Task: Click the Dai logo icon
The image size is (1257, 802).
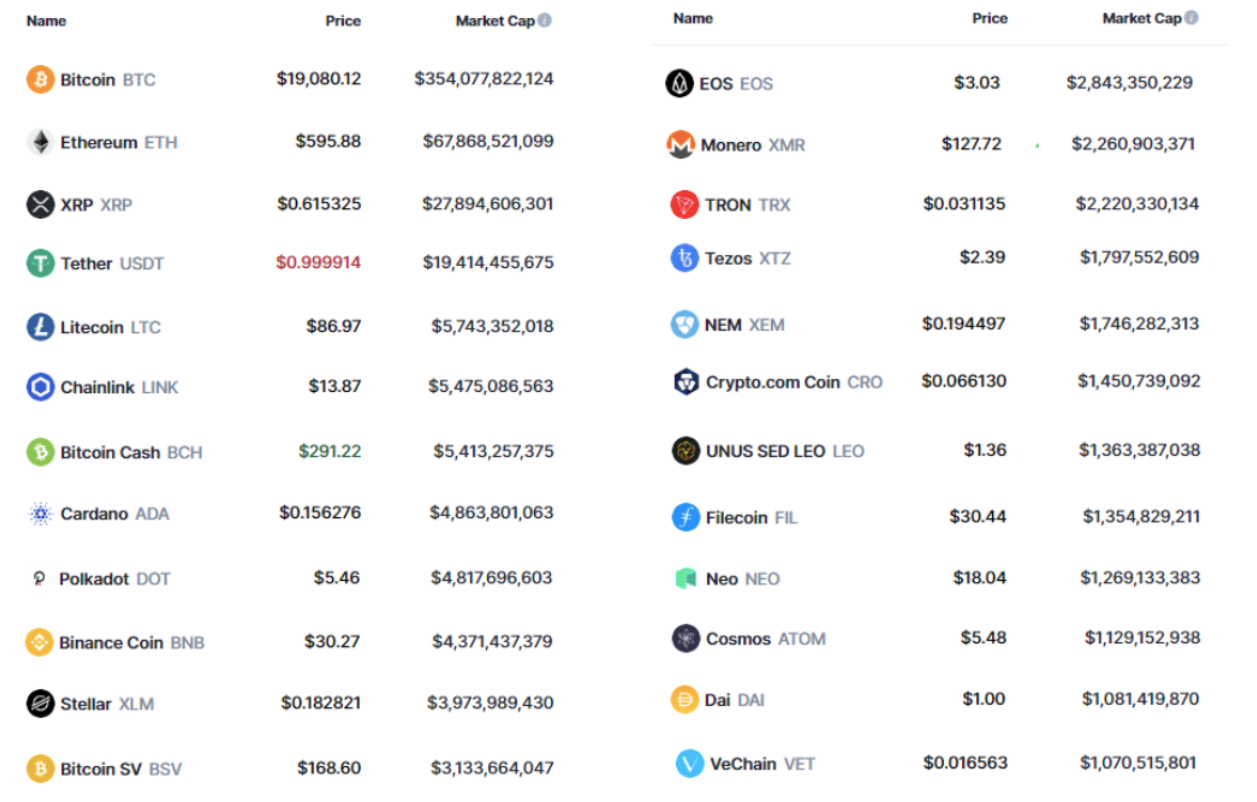Action: coord(685,700)
